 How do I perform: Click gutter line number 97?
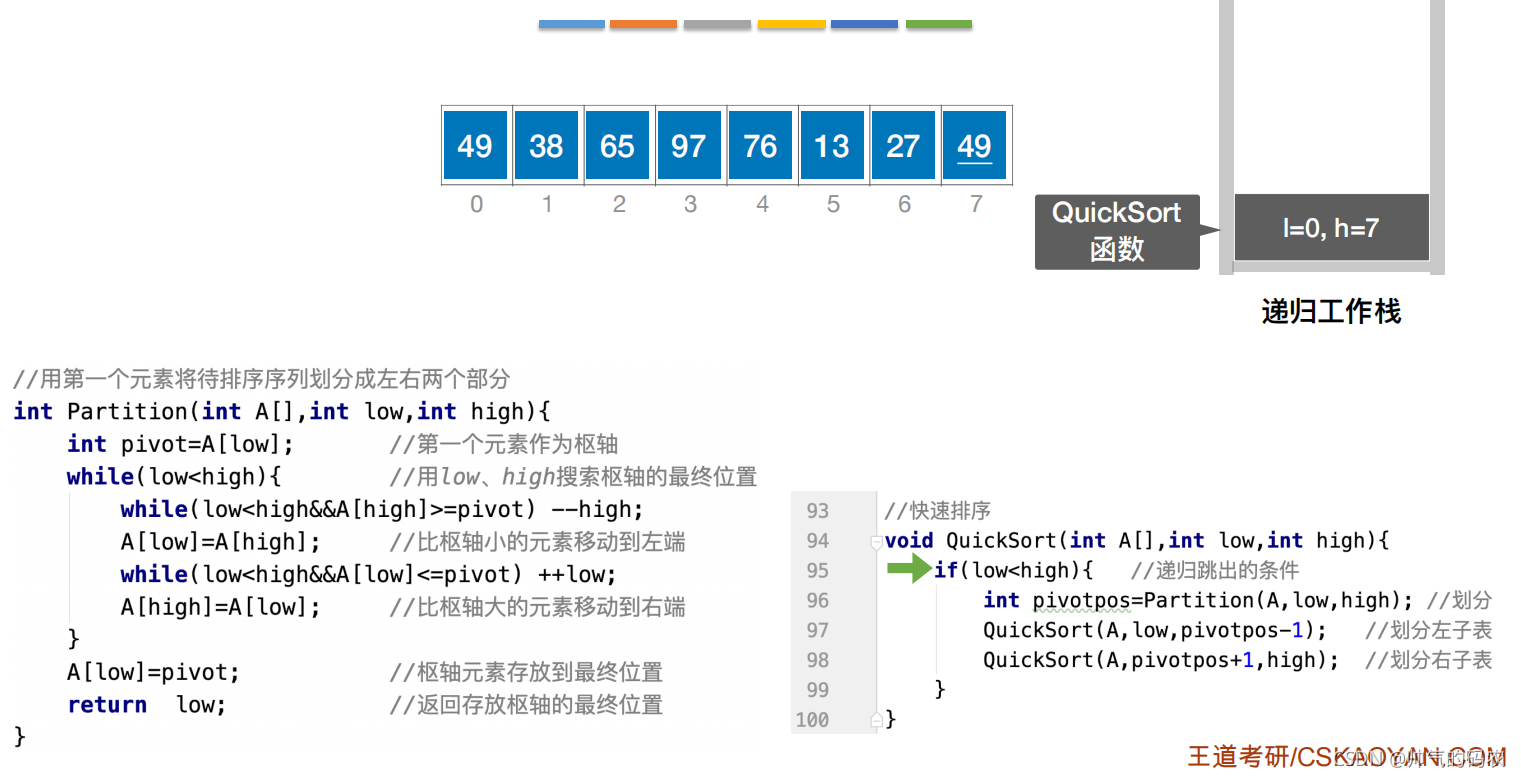click(x=818, y=630)
